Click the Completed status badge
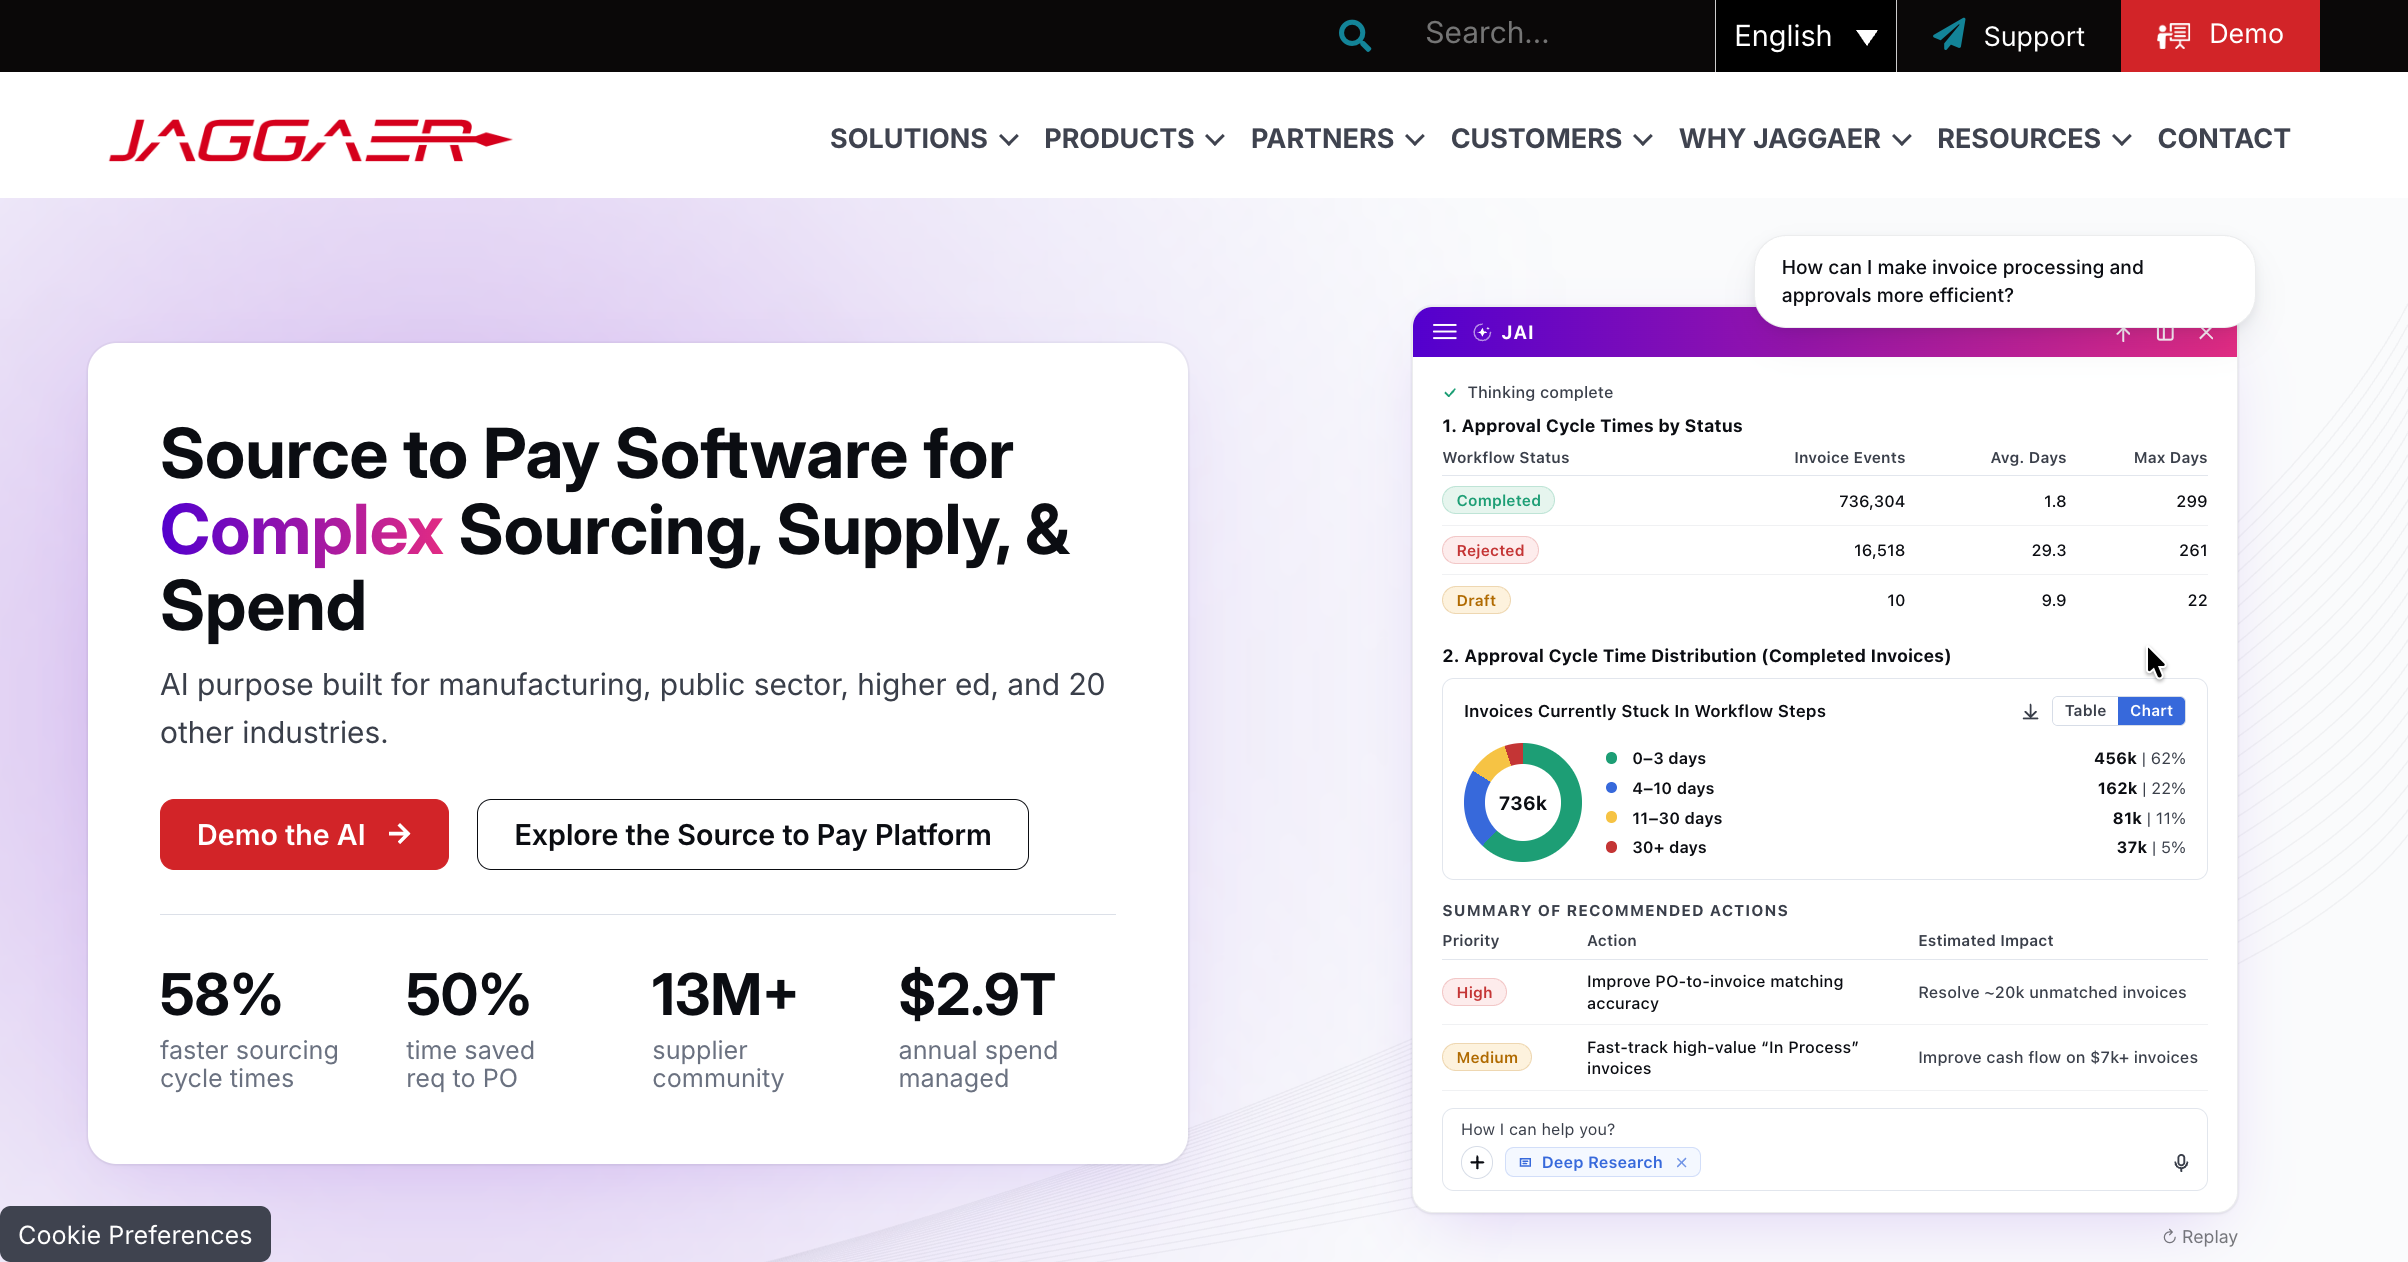2408x1262 pixels. click(1498, 500)
